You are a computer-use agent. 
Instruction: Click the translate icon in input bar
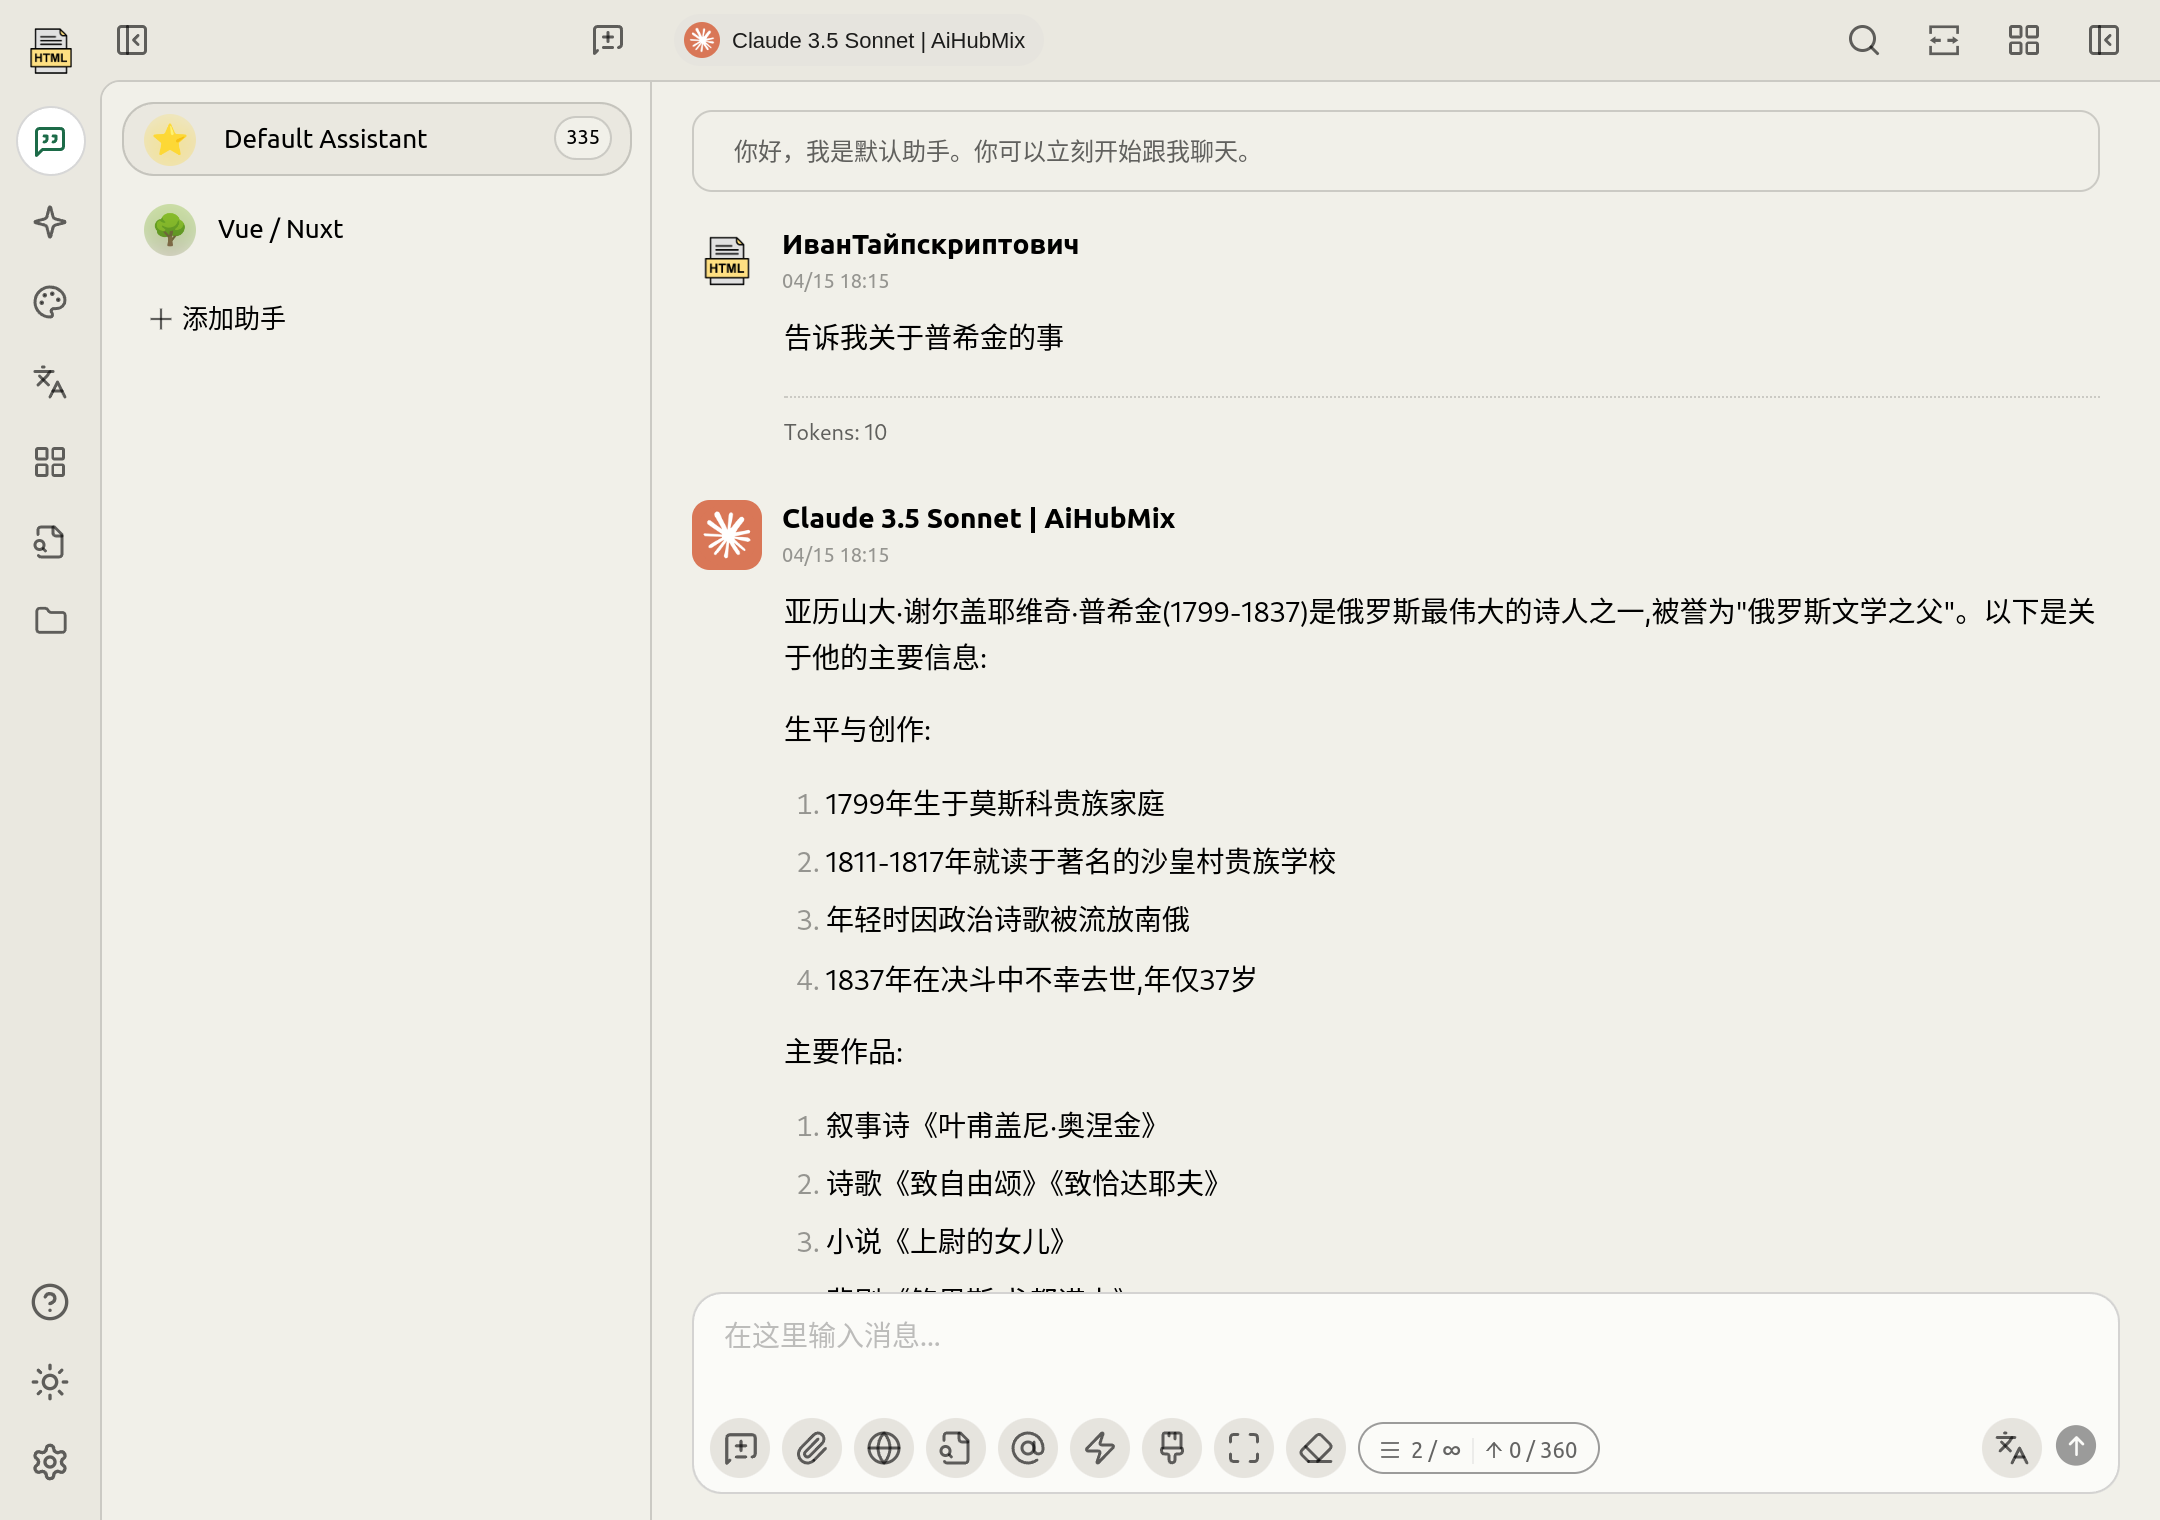pyautogui.click(x=2011, y=1448)
